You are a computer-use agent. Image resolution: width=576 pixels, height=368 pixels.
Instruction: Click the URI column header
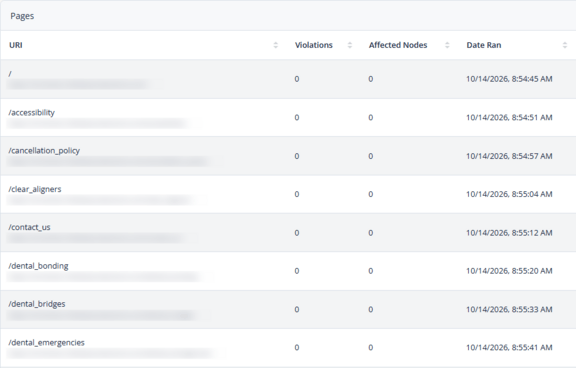(16, 45)
